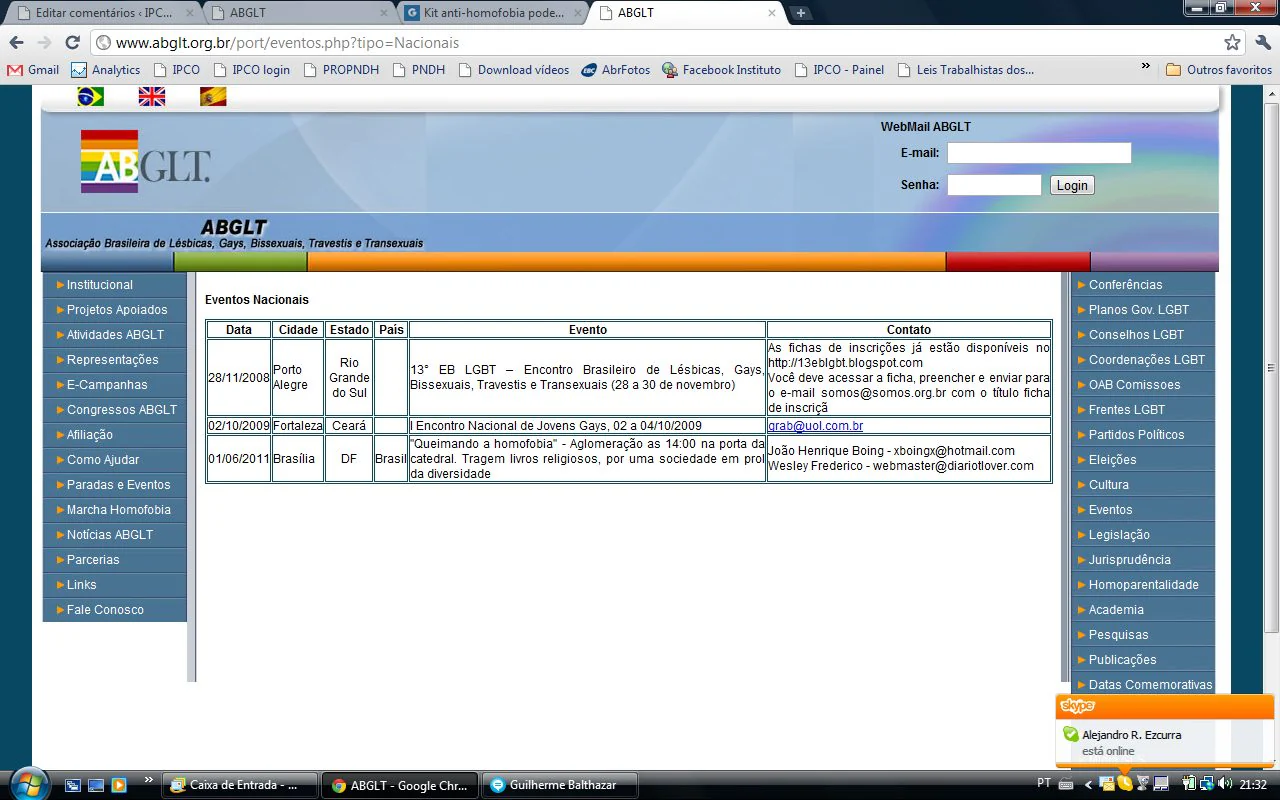Switch to Editar comentários tab

pyautogui.click(x=104, y=13)
